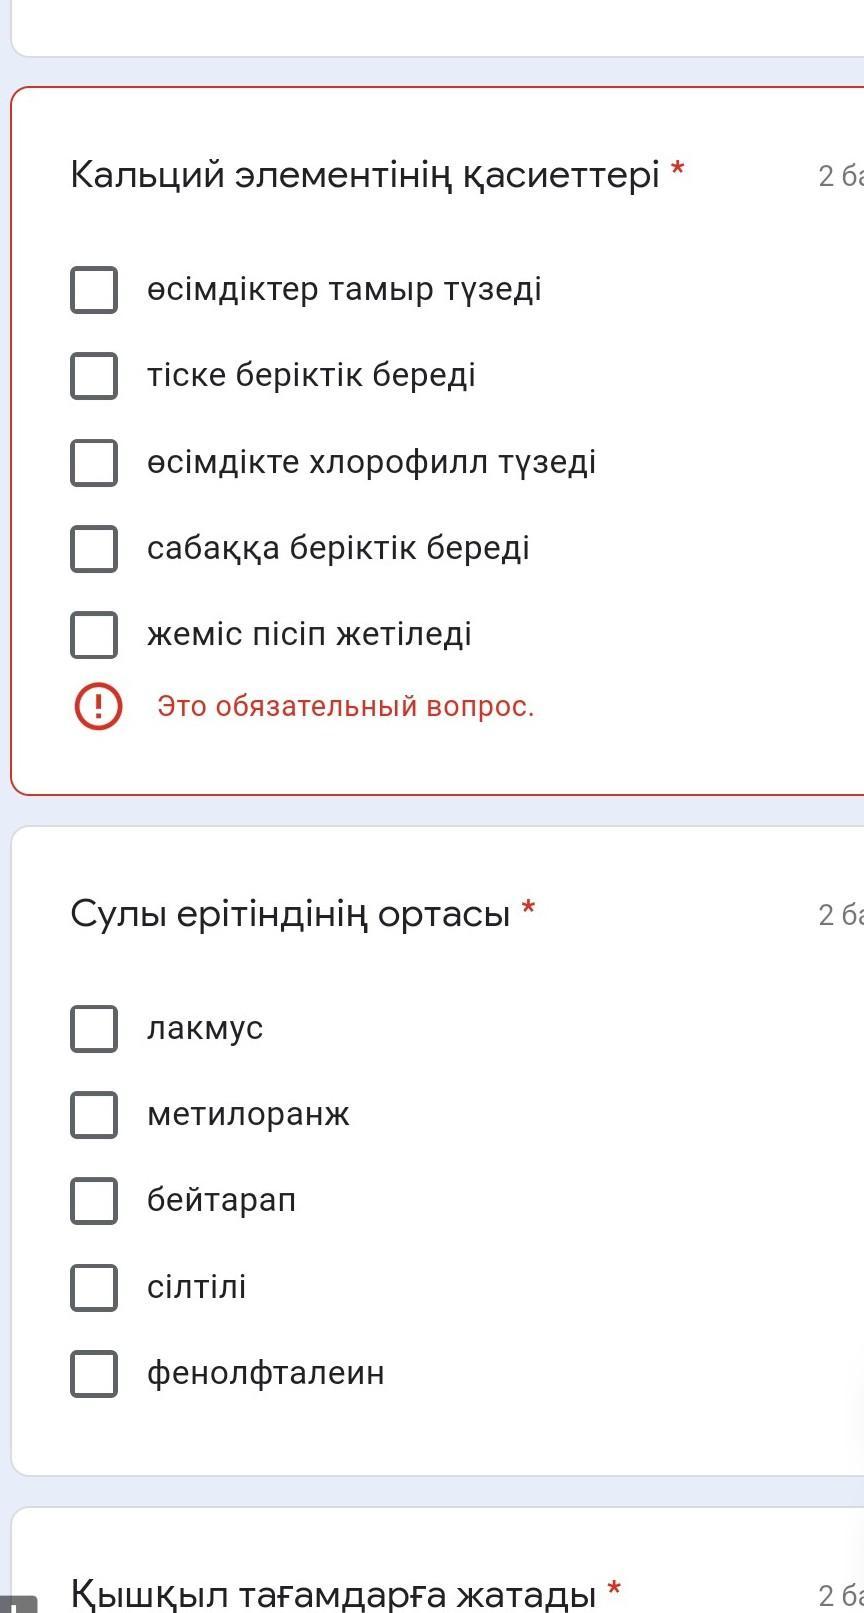Click the 'Қышқыл тағамдарға жатады' question title
Image resolution: width=864 pixels, height=1613 pixels.
point(333,1592)
